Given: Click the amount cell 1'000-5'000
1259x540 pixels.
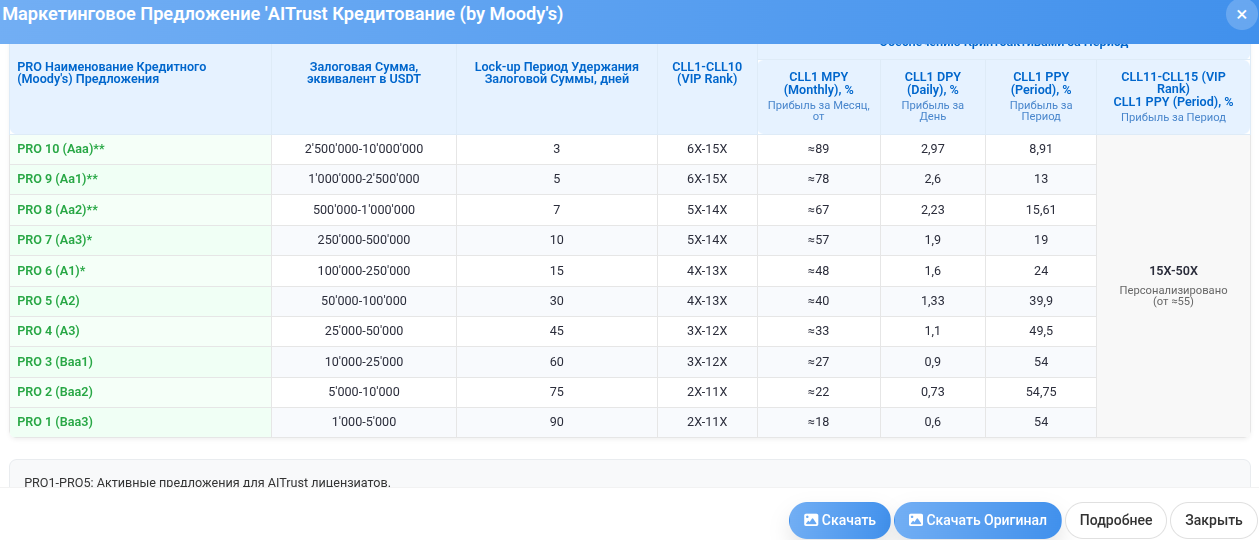Looking at the screenshot, I should coord(364,422).
